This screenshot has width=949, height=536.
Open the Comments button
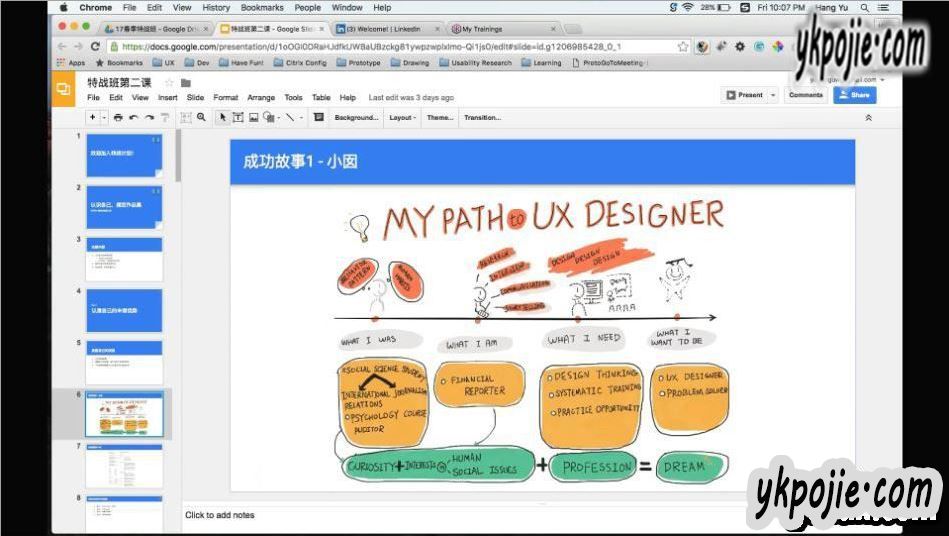tap(805, 95)
